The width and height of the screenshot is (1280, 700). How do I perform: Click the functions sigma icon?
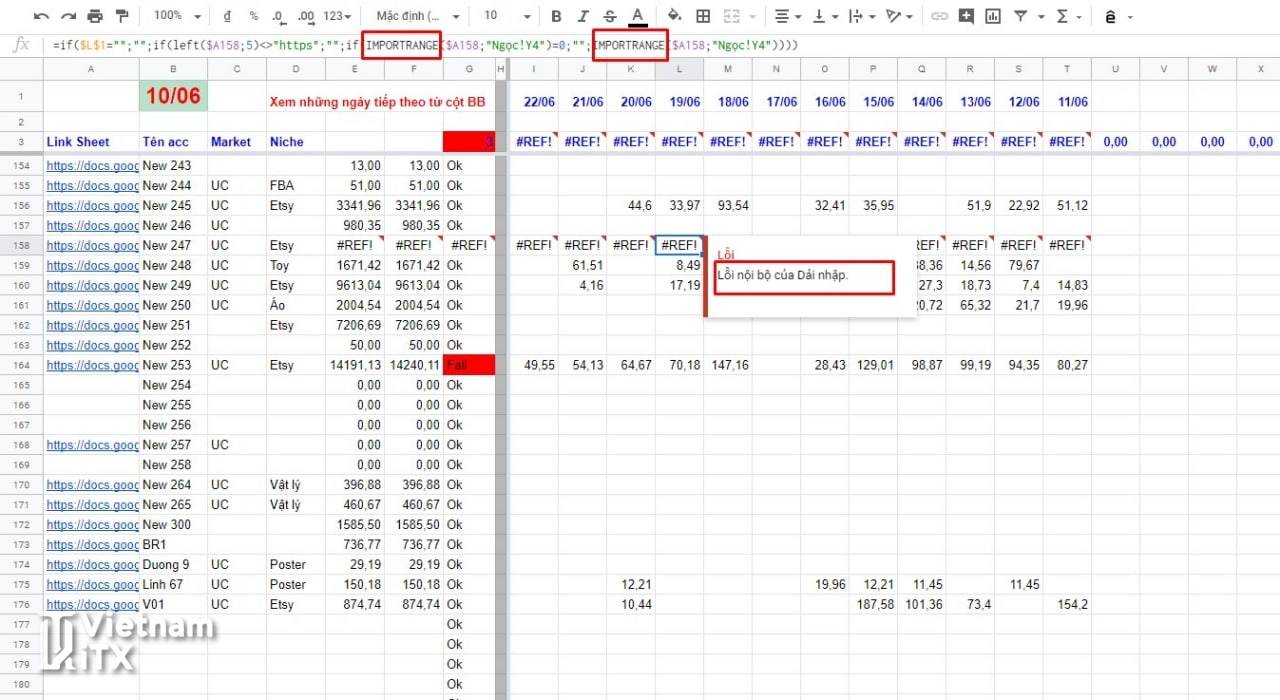point(1062,16)
